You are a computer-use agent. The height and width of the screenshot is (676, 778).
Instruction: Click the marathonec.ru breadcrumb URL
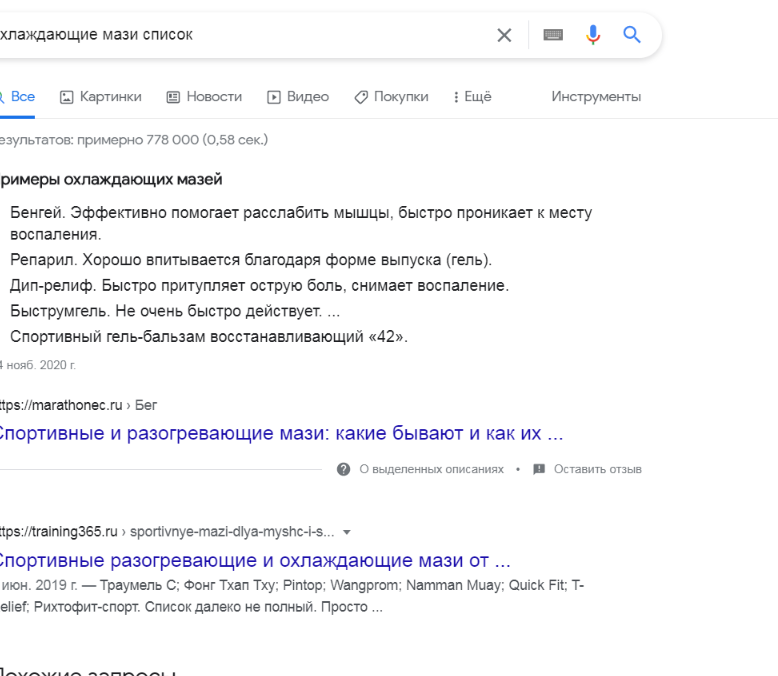(x=78, y=406)
